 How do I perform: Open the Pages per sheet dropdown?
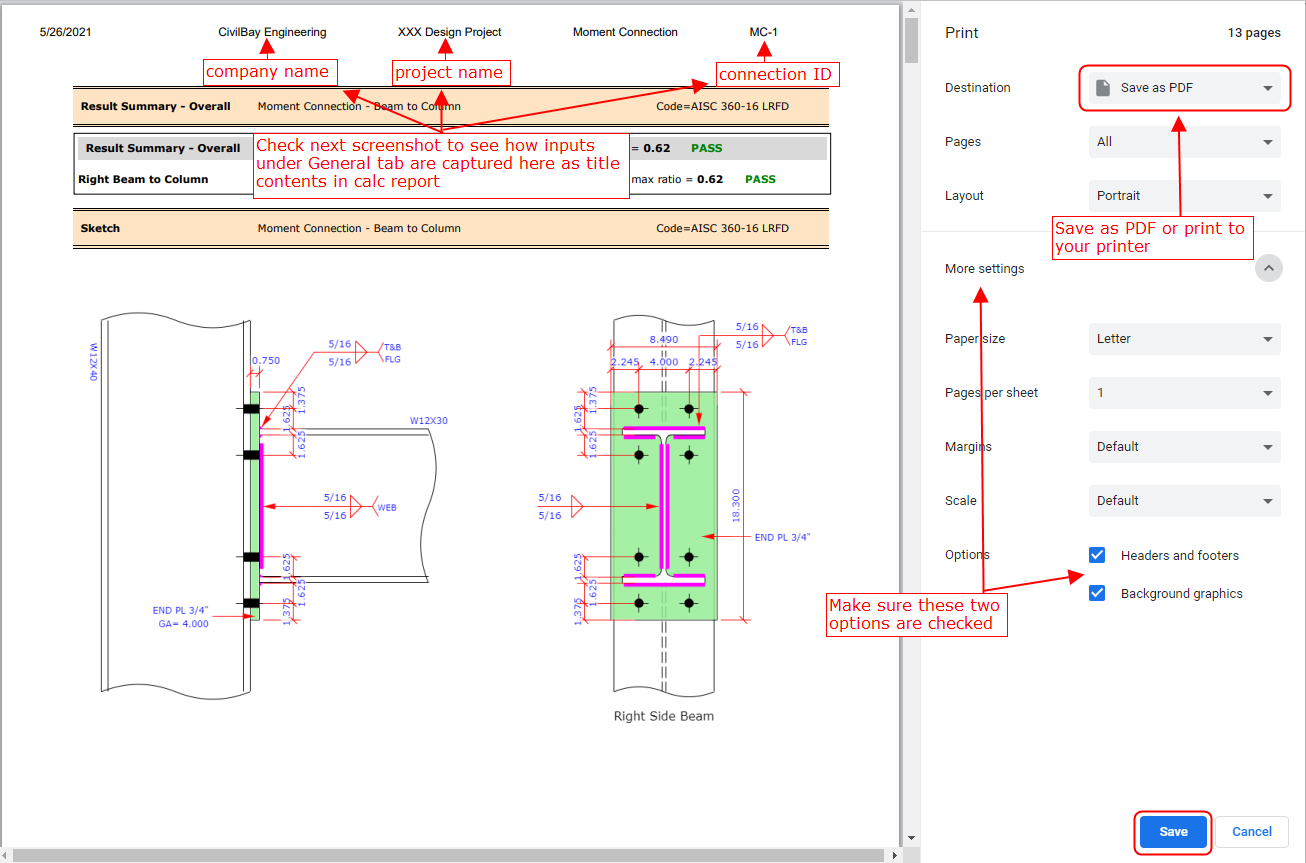[x=1184, y=393]
